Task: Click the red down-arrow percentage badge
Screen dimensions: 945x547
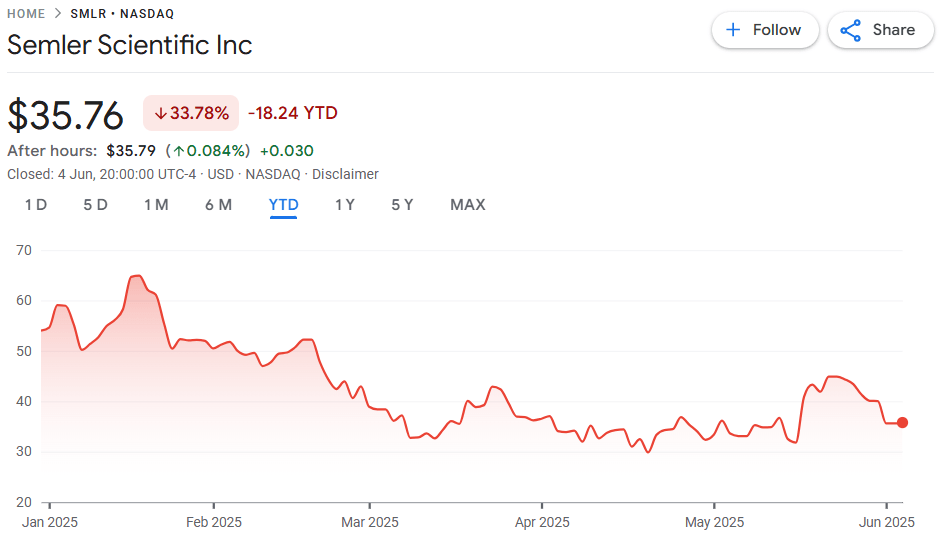Action: click(x=191, y=113)
